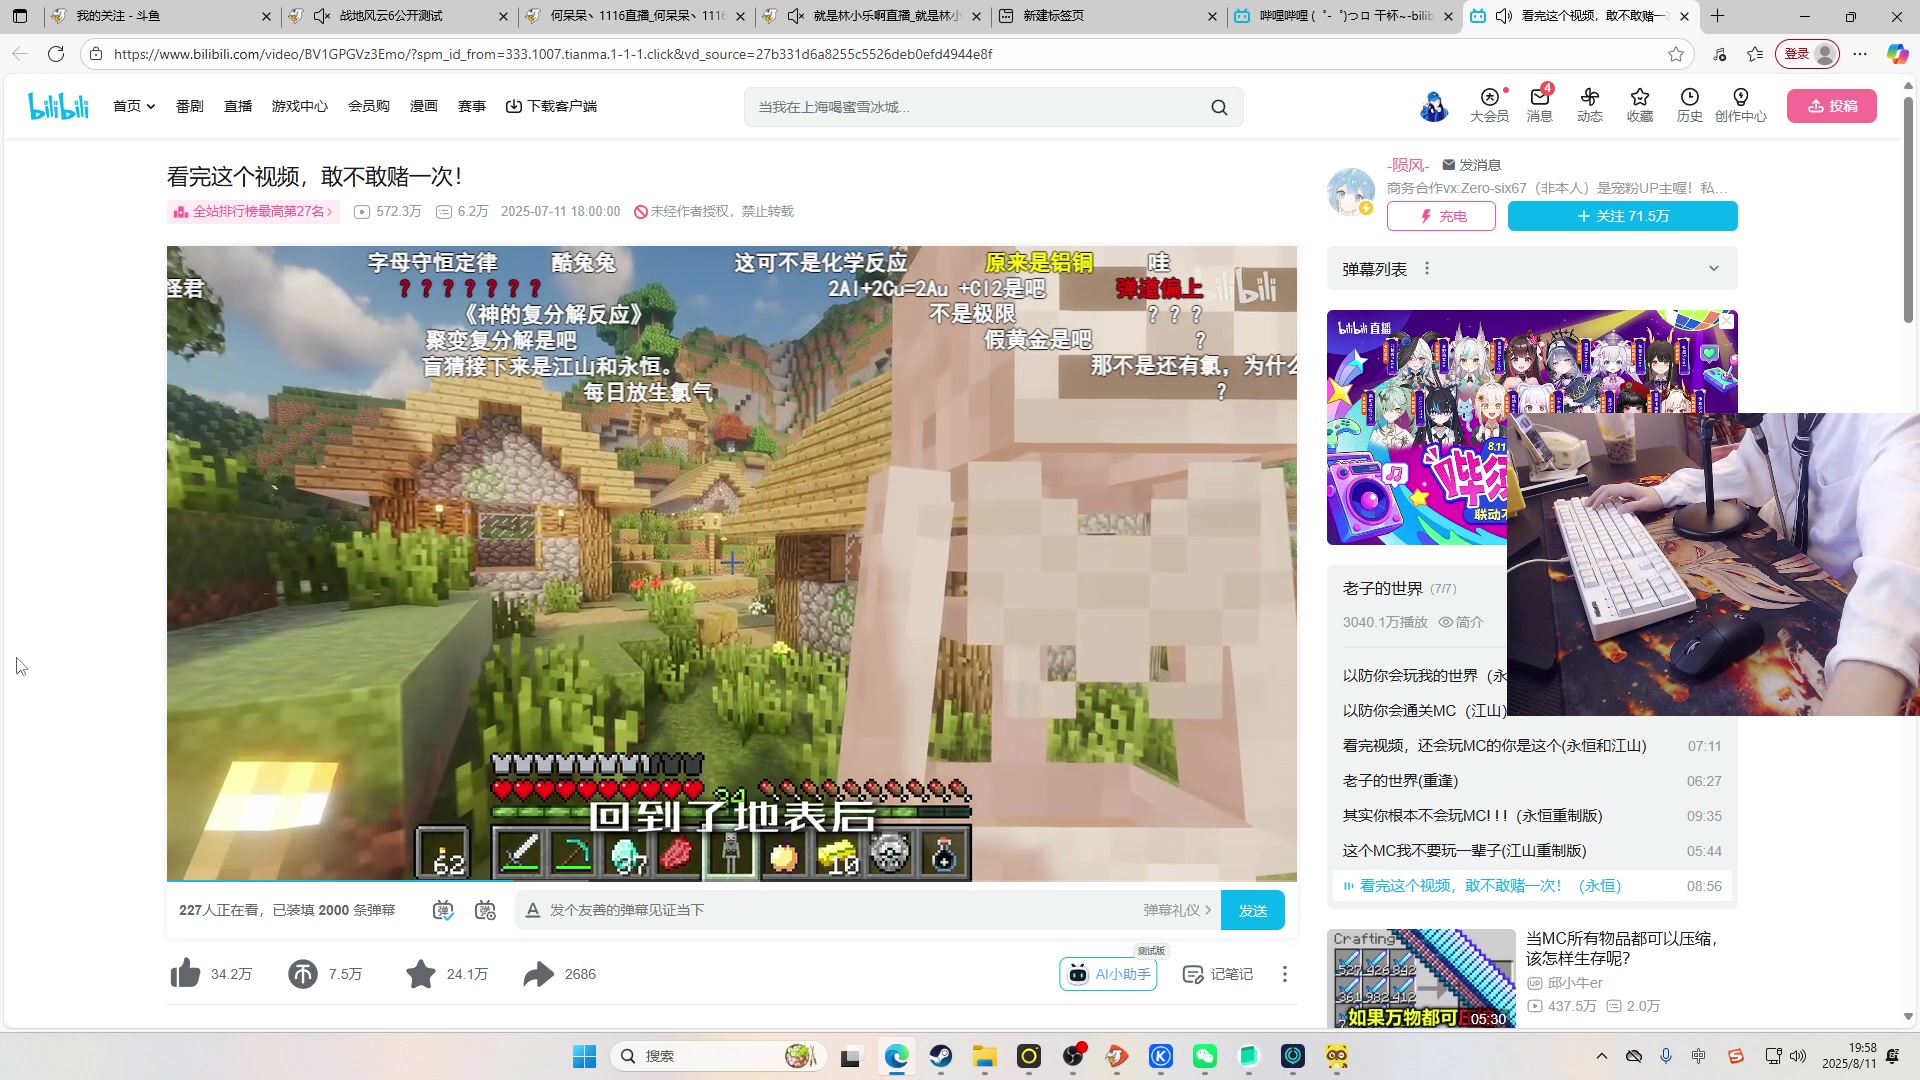Viewport: 1920px width, 1080px height.
Task: Mute tab audio on current video tab
Action: tap(1503, 16)
